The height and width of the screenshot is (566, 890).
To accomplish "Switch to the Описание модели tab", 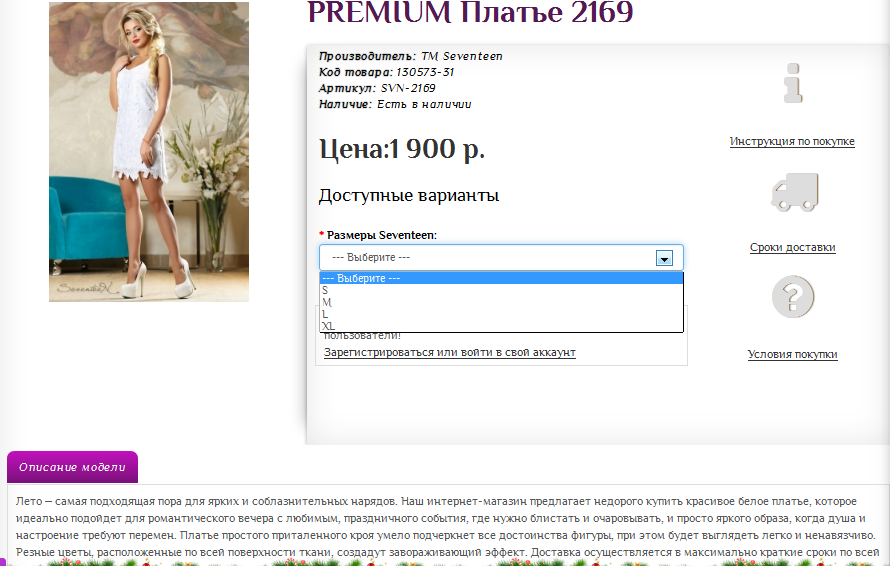I will pyautogui.click(x=72, y=467).
